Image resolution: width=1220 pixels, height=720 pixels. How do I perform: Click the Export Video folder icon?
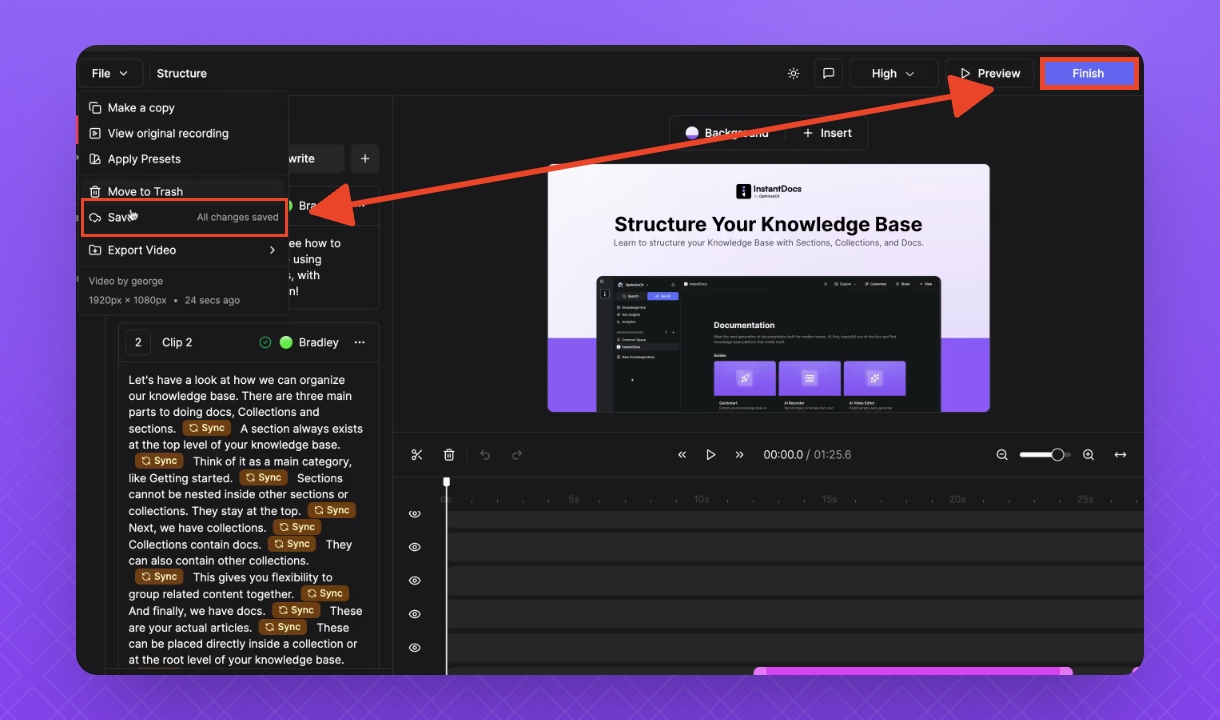click(95, 250)
